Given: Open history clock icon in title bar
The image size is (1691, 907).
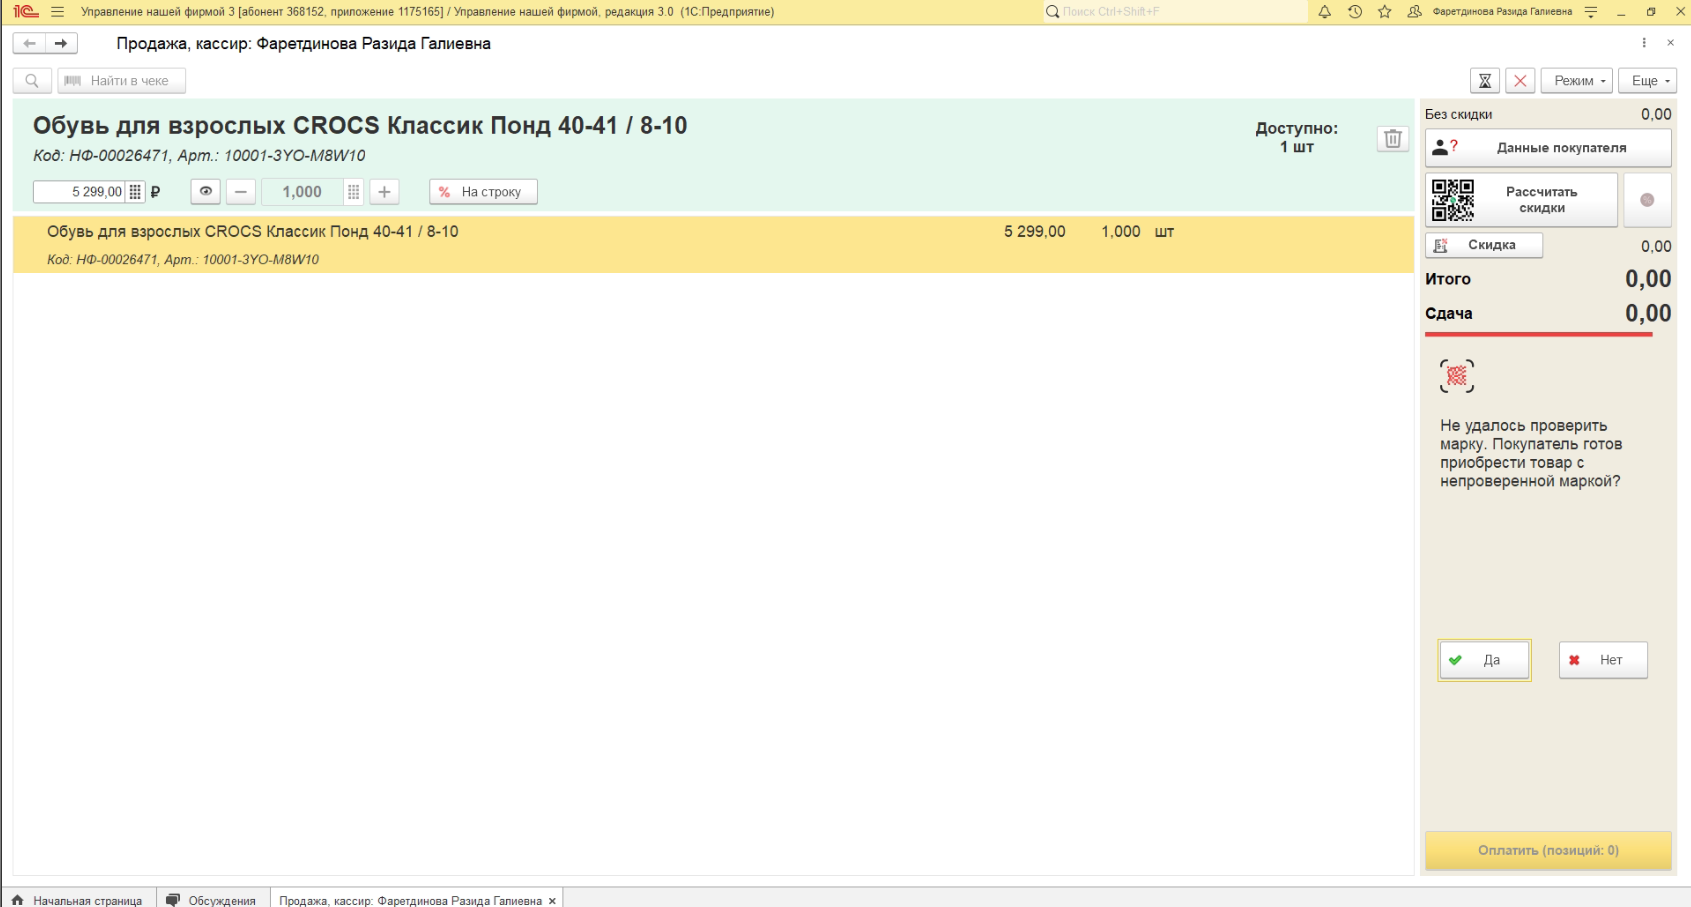Looking at the screenshot, I should pyautogui.click(x=1354, y=12).
